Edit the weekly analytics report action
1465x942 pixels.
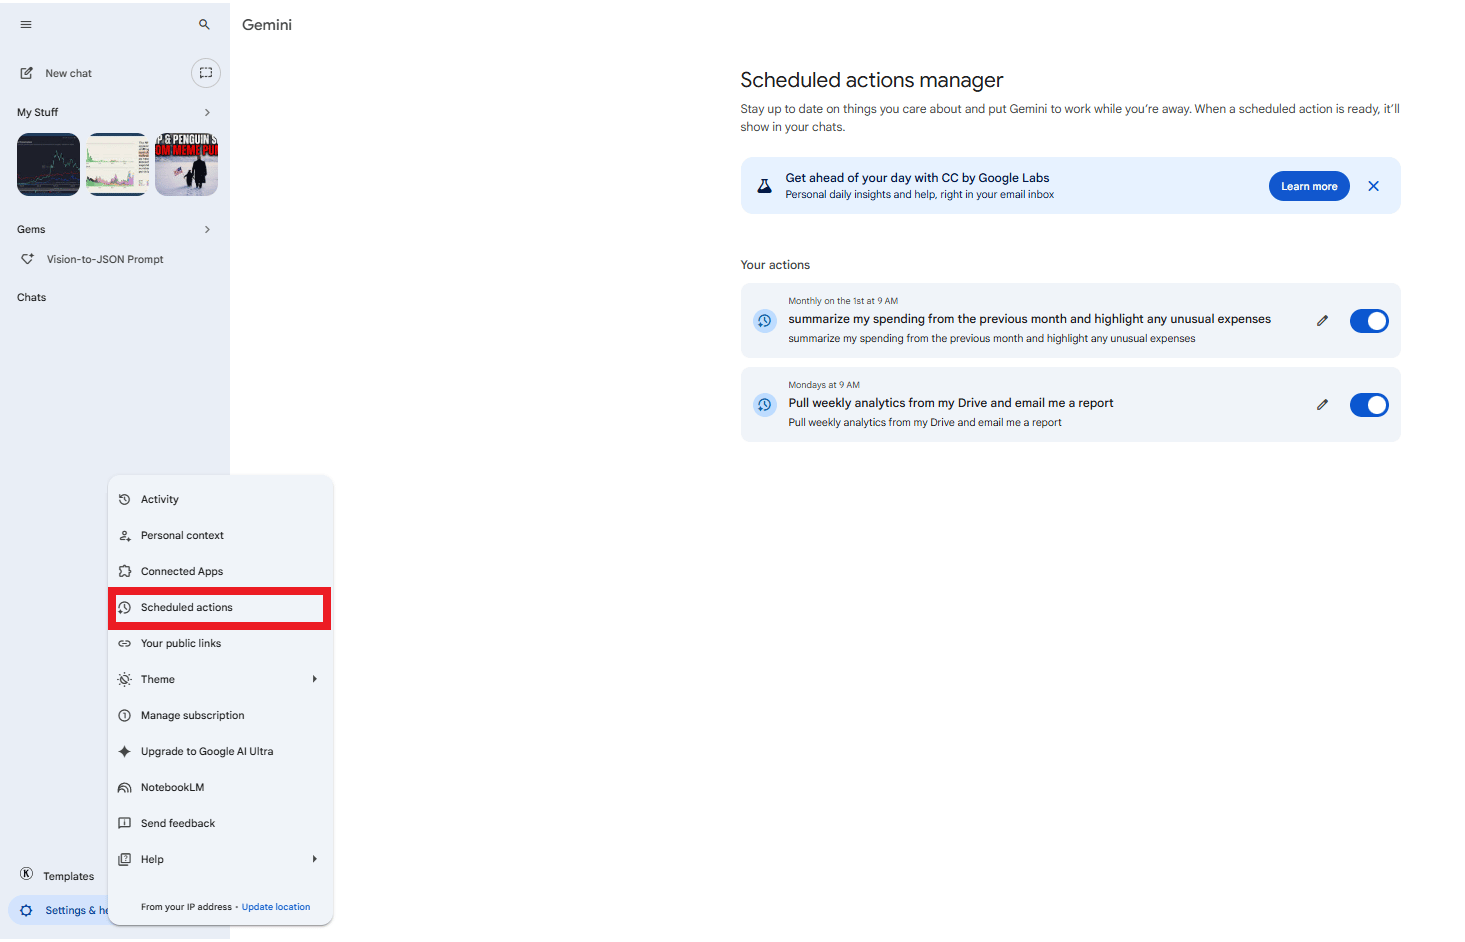coord(1322,405)
